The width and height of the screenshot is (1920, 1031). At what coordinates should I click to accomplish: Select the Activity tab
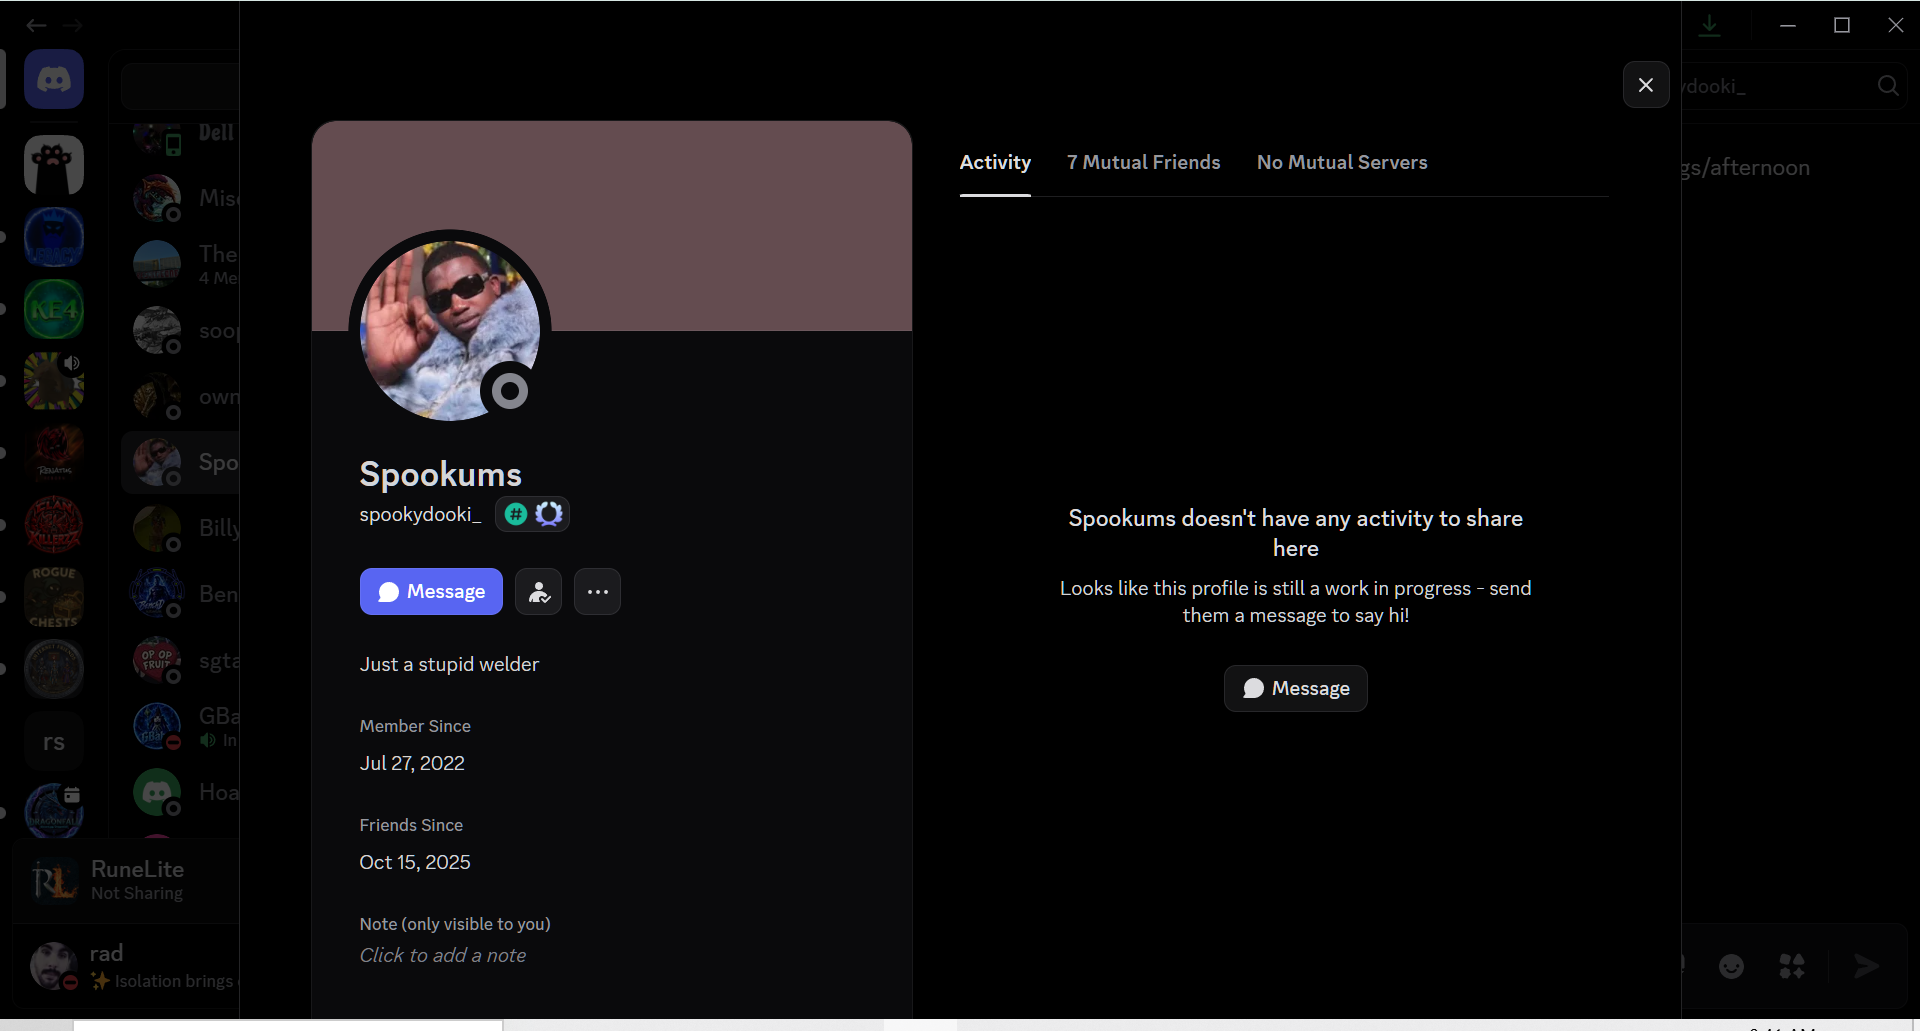point(995,162)
